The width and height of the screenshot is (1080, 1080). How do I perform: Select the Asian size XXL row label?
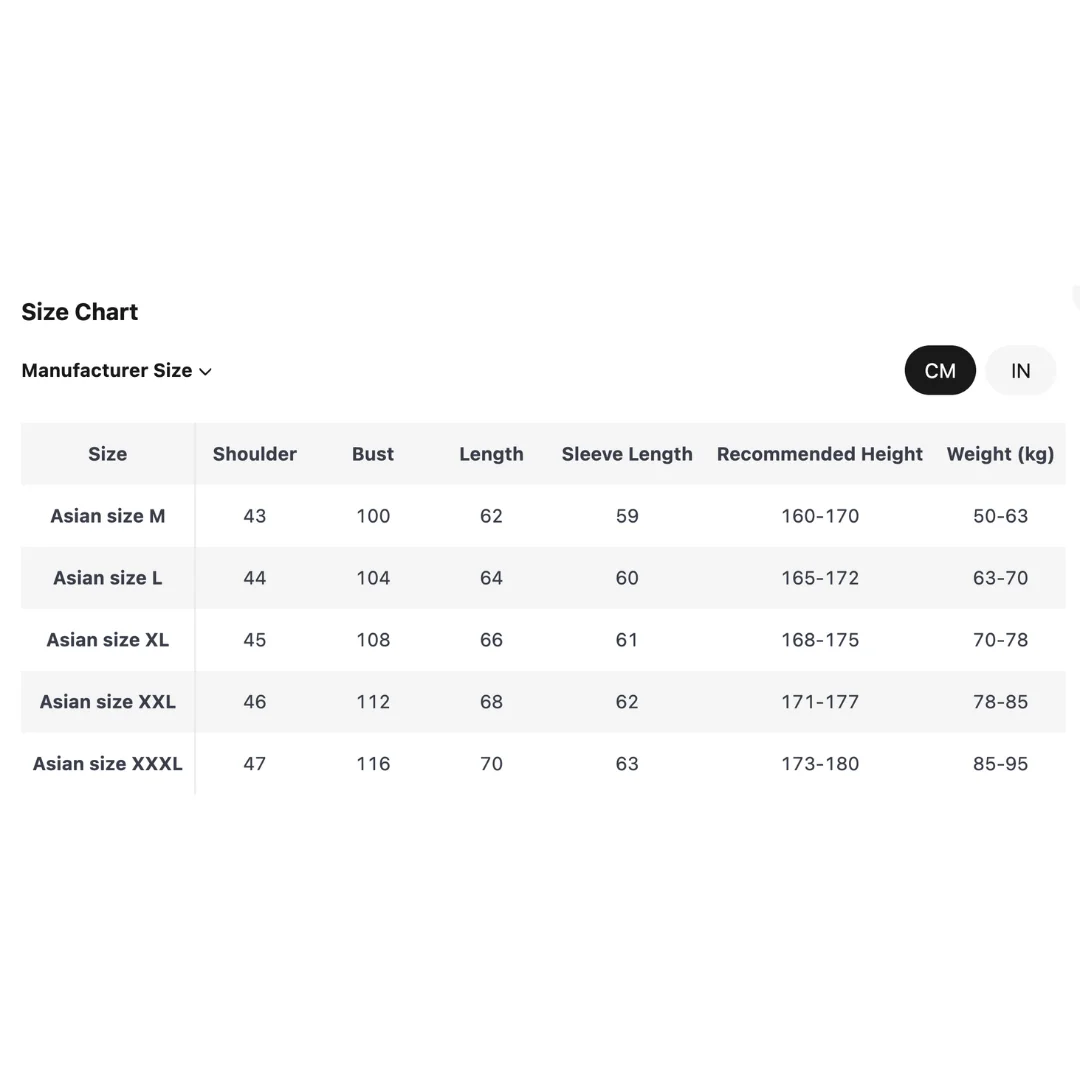pos(108,702)
